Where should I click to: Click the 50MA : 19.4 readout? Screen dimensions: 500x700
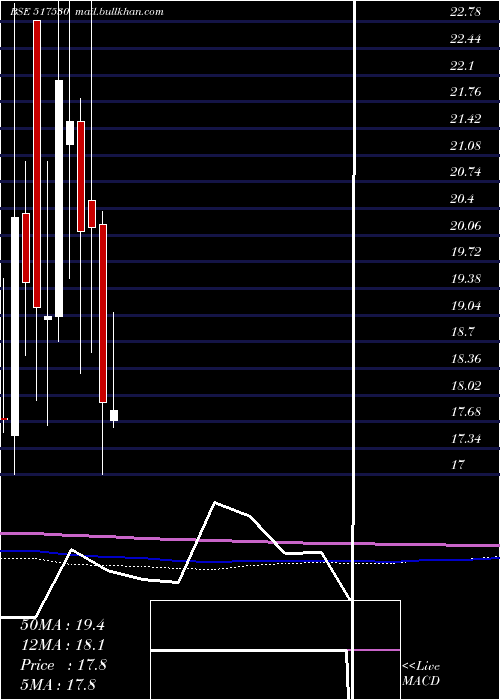pos(62,625)
